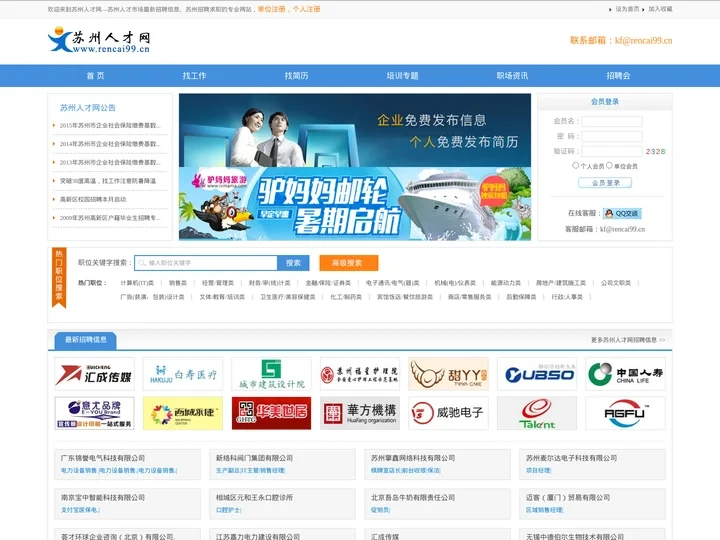Open the 找工作 navigation item
Screen dimensions: 720x540
[x=194, y=76]
